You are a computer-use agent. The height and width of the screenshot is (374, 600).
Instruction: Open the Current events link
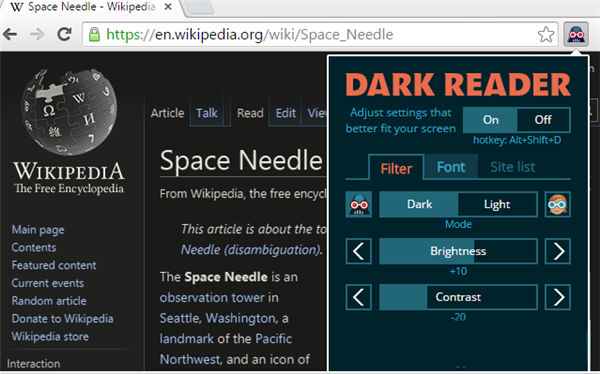[48, 283]
